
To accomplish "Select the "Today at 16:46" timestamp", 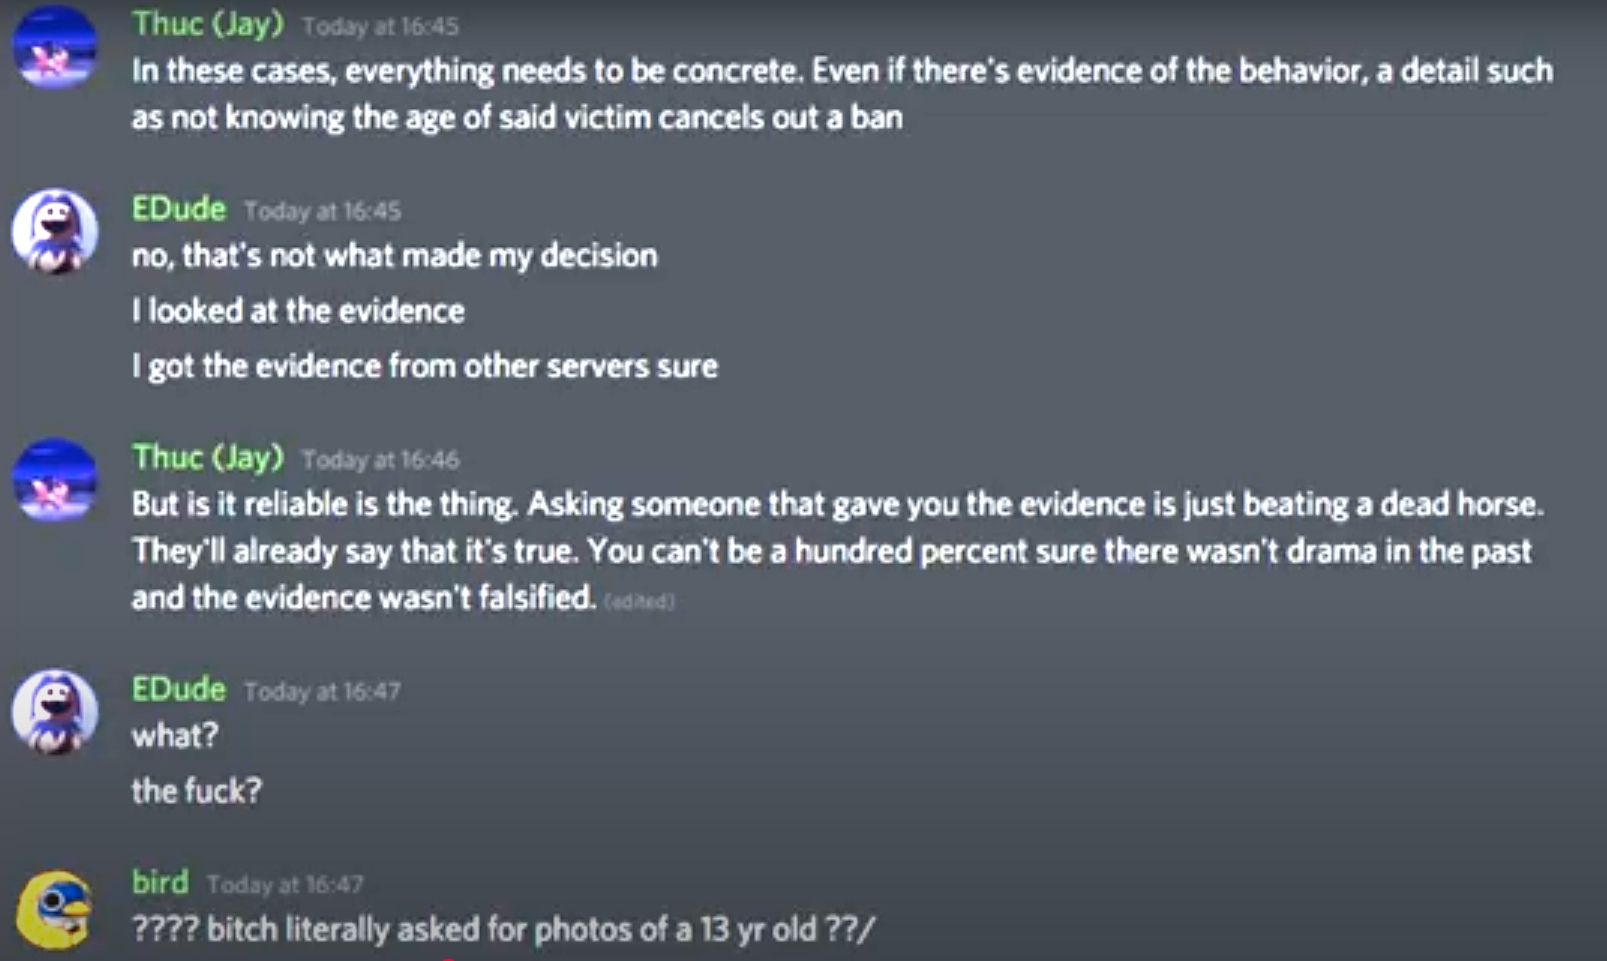I will [x=380, y=460].
